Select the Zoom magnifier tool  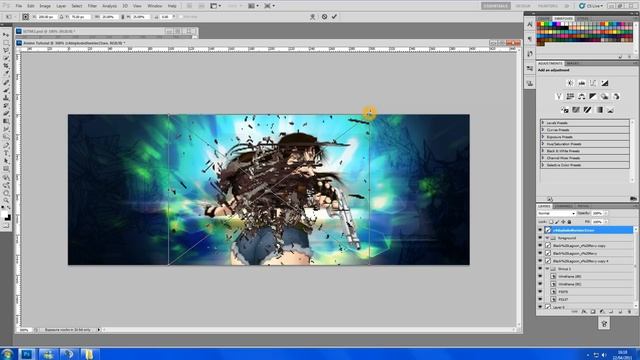[x=6, y=200]
